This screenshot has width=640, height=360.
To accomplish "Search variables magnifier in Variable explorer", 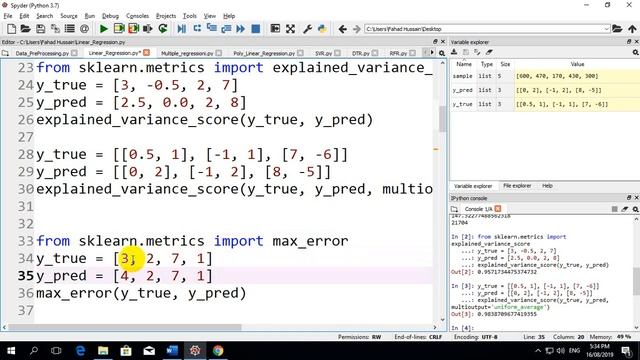I will click(x=636, y=53).
